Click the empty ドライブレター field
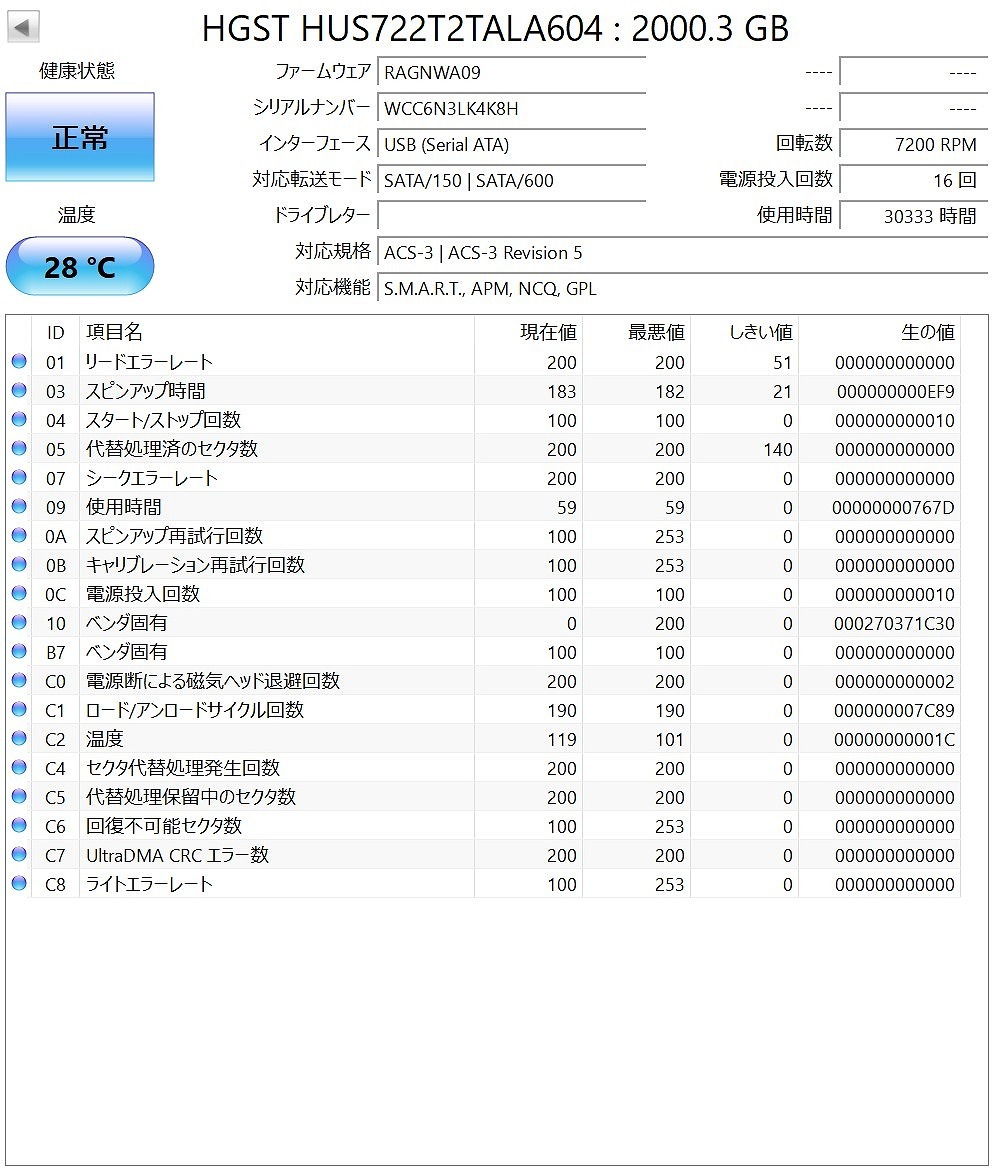994x1168 pixels. pyautogui.click(x=512, y=215)
